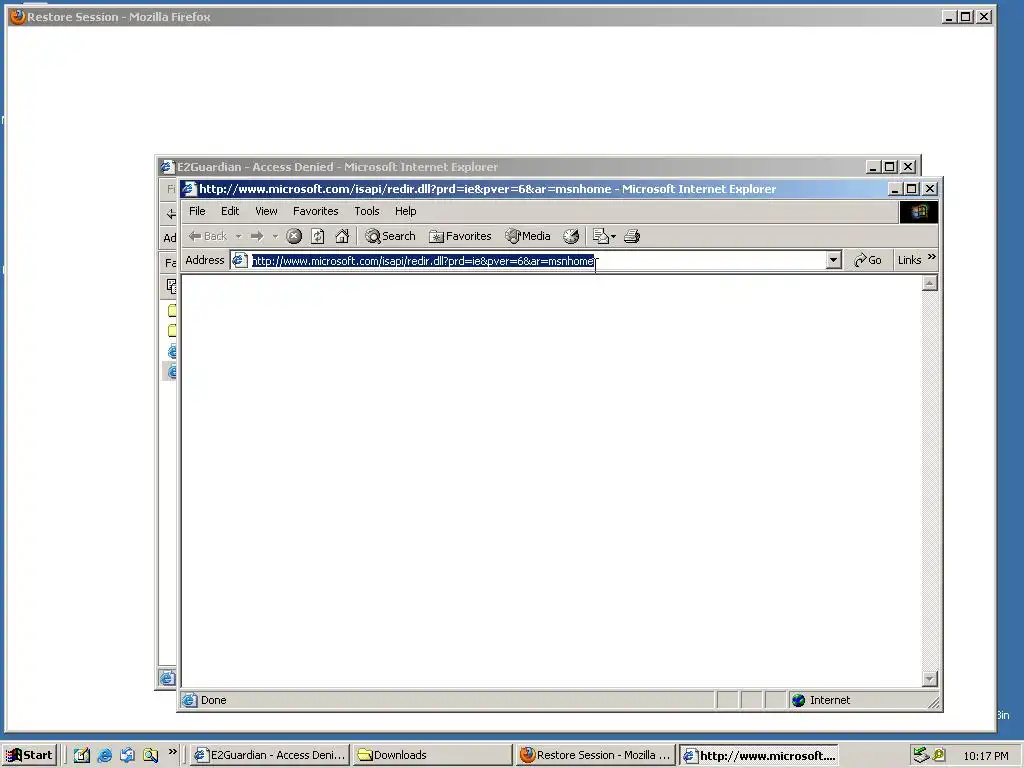Open the Favorites pane from toolbar
Screen dimensions: 1024x768
(x=460, y=236)
